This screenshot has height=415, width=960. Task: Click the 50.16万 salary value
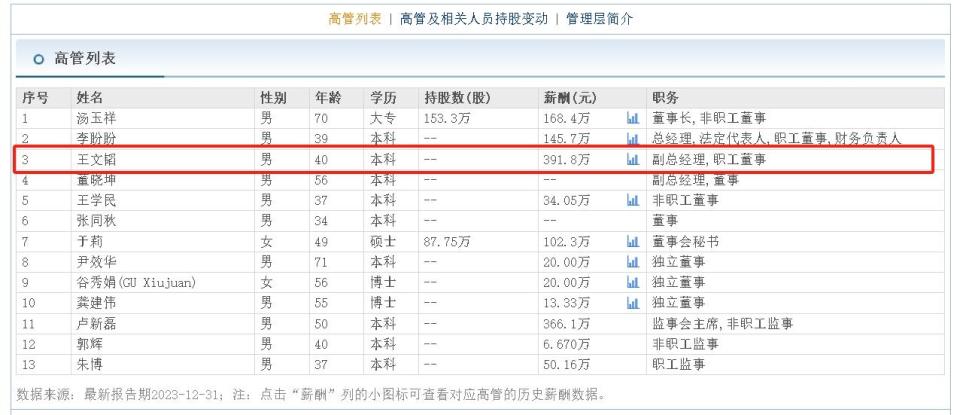click(567, 365)
